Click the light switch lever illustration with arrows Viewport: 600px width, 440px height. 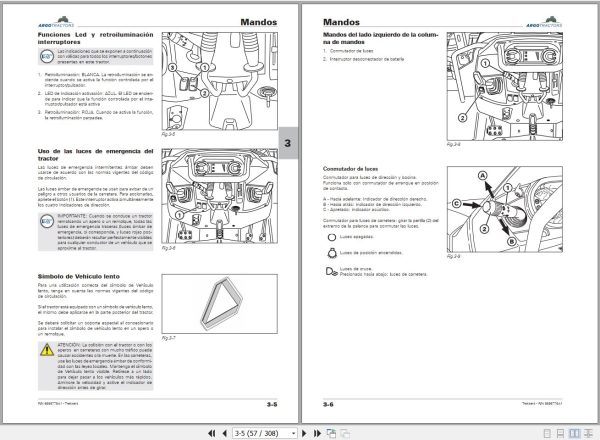(x=505, y=209)
